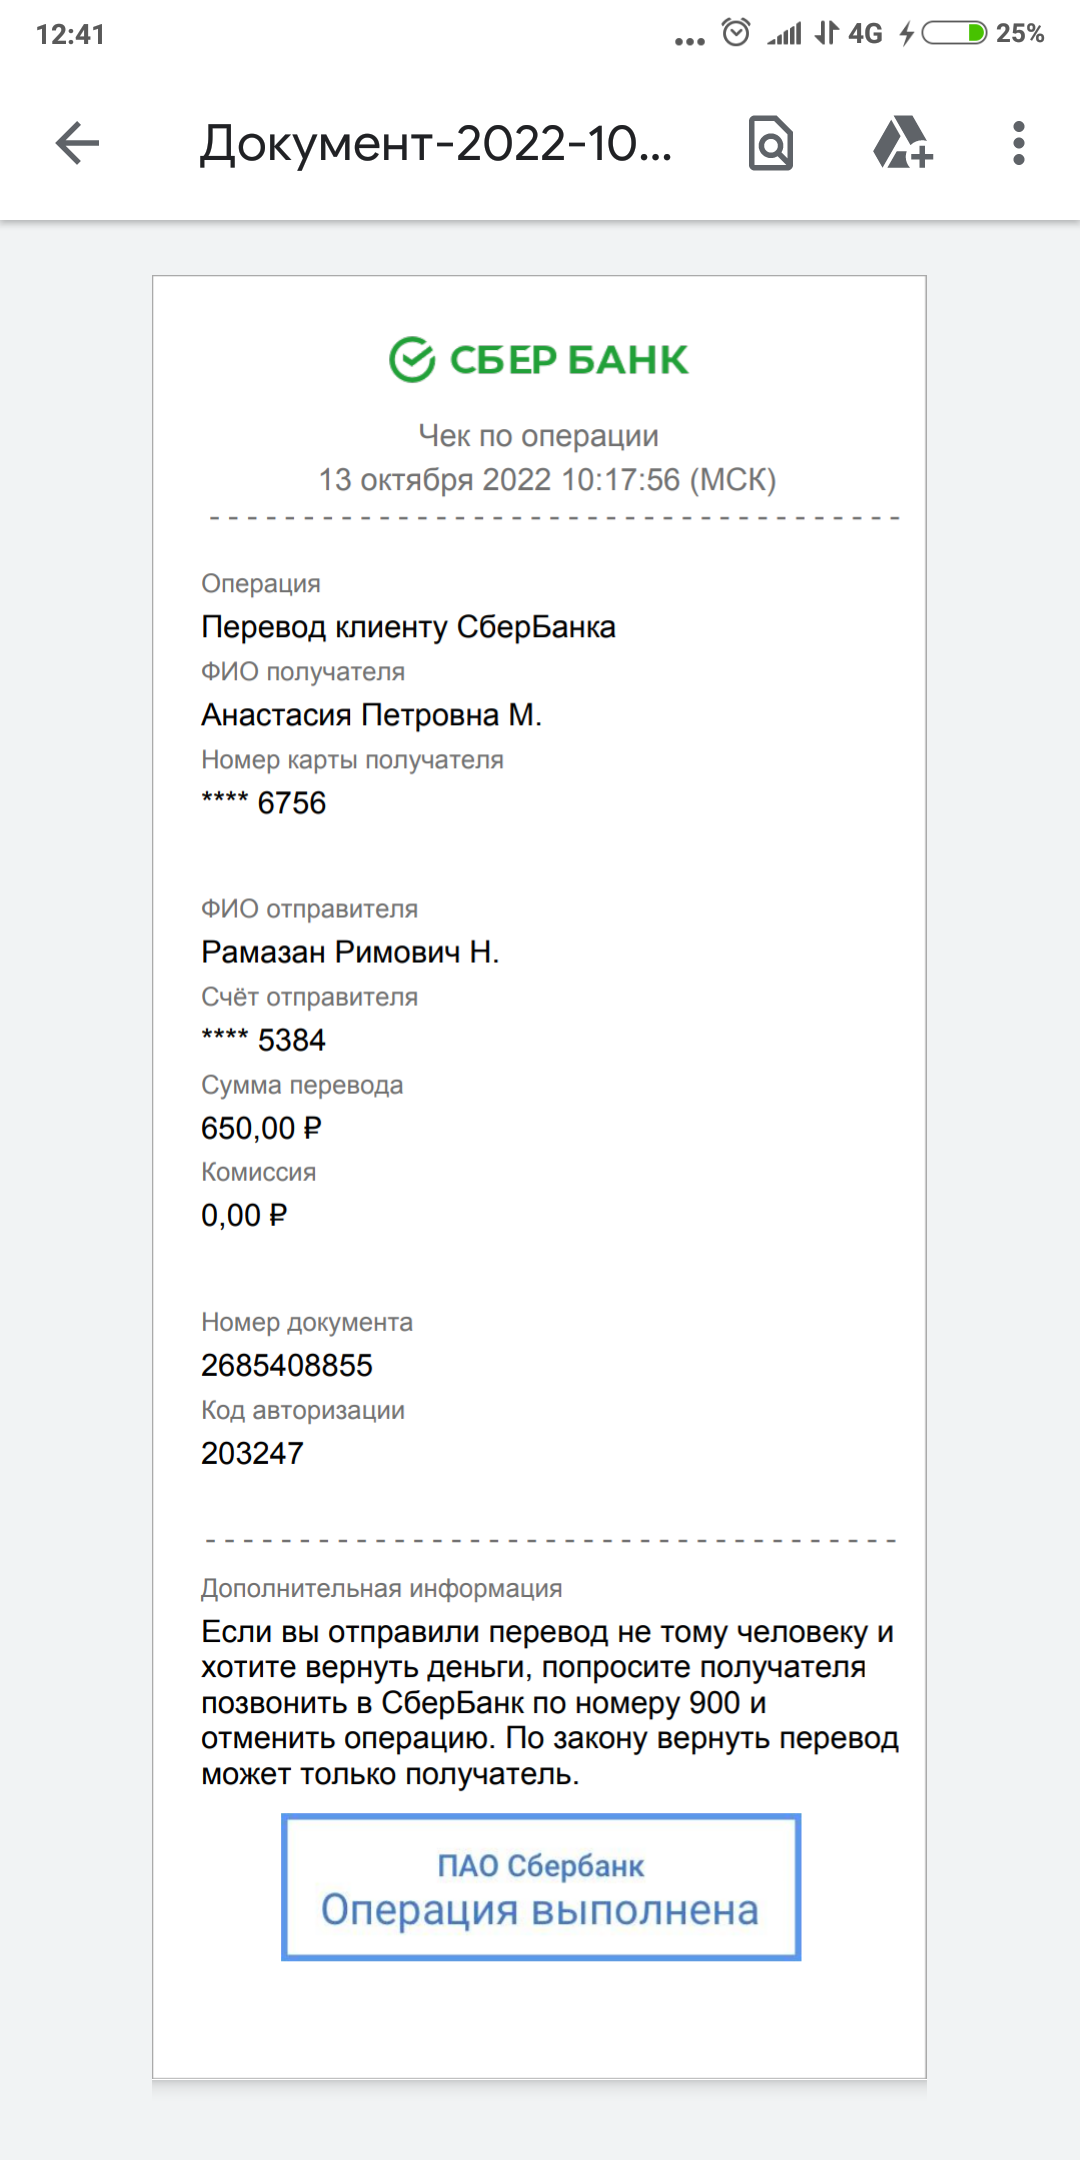Screen dimensions: 1080x2160
Task: Tap the alarm clock status icon
Action: tap(736, 33)
